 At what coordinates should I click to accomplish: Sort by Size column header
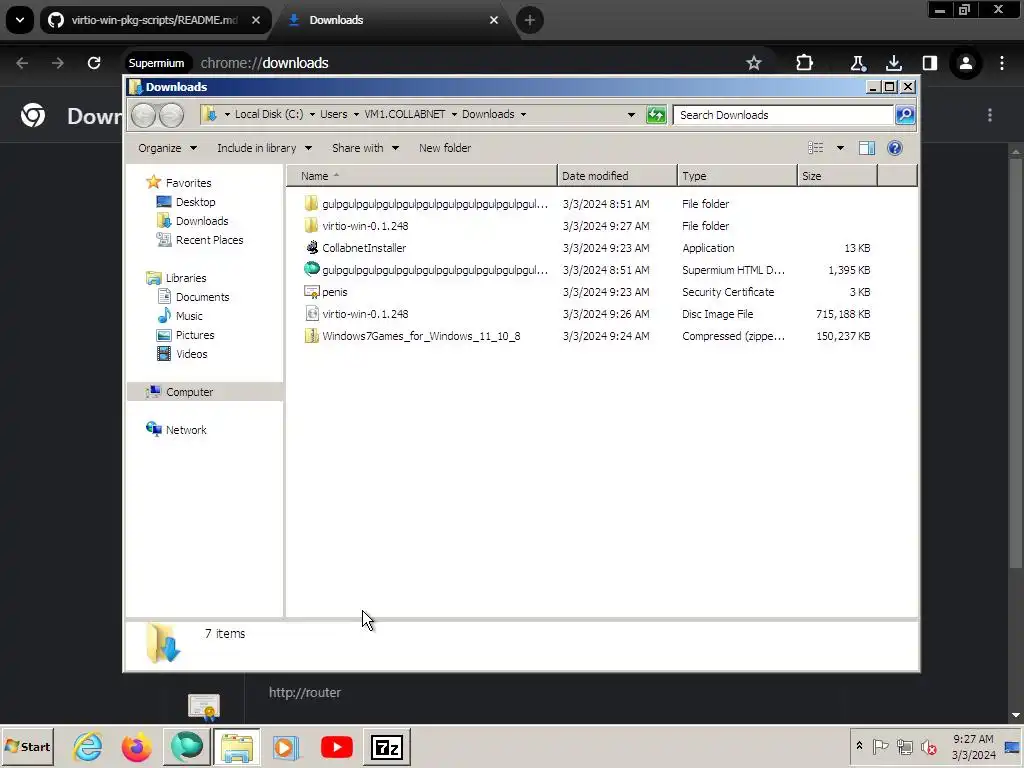[x=837, y=176]
